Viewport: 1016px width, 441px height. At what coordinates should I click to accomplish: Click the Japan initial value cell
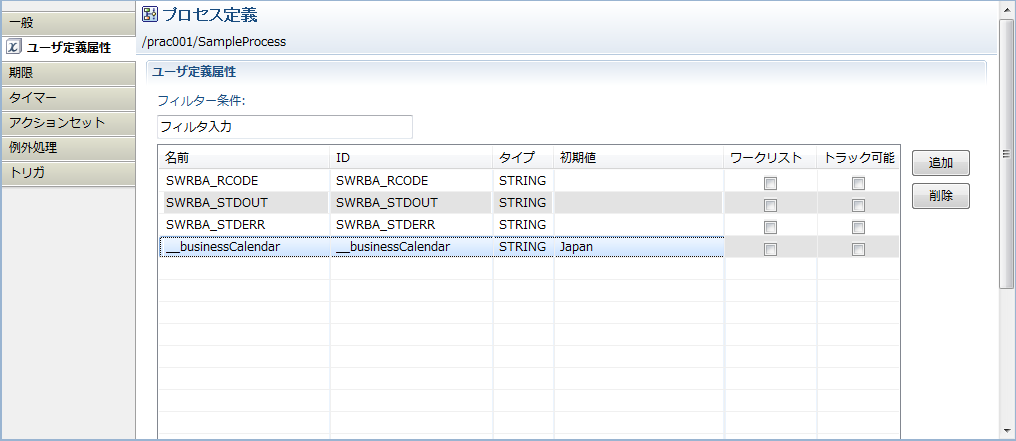point(638,247)
